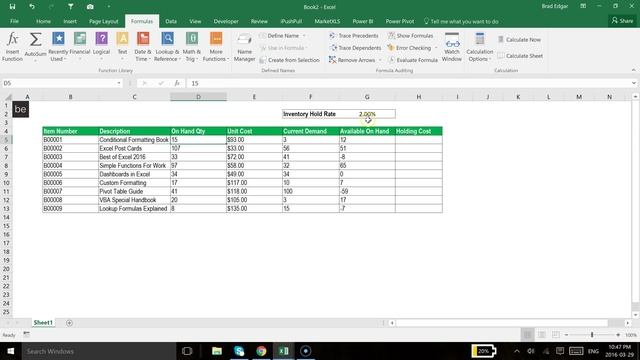640x360 pixels.
Task: Save the workbook from quick access toolbar
Action: coord(12,7)
